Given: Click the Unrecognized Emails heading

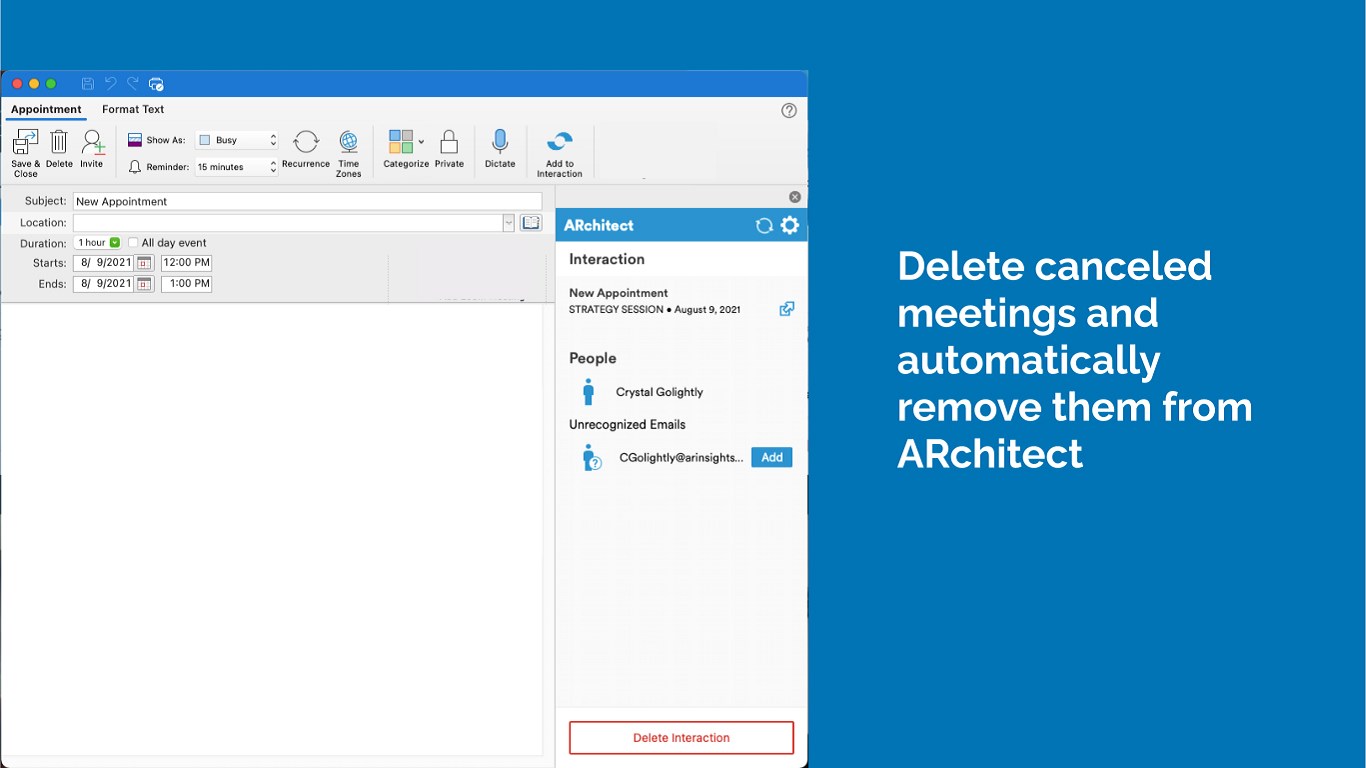Looking at the screenshot, I should (x=627, y=424).
